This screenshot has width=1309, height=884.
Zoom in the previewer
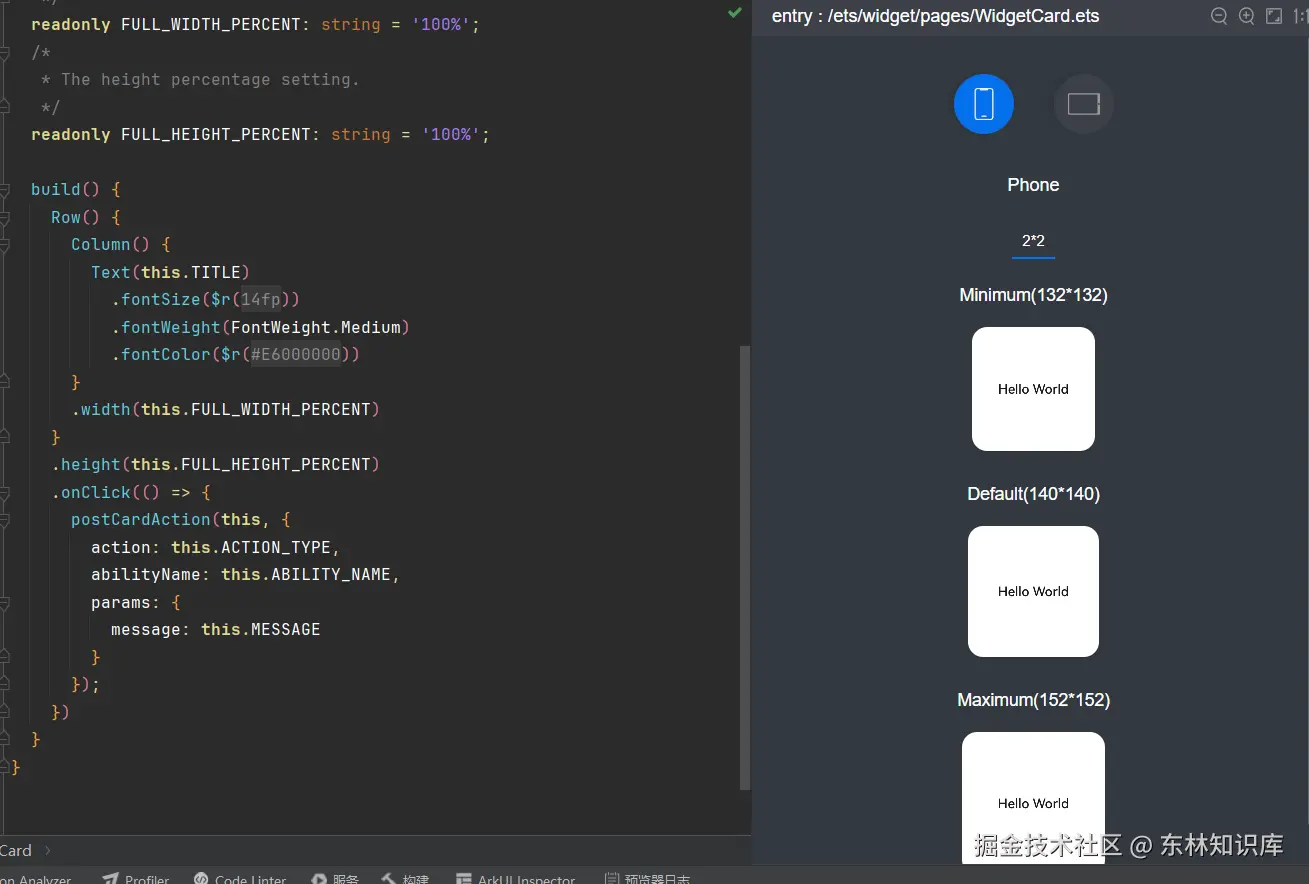[x=1246, y=16]
